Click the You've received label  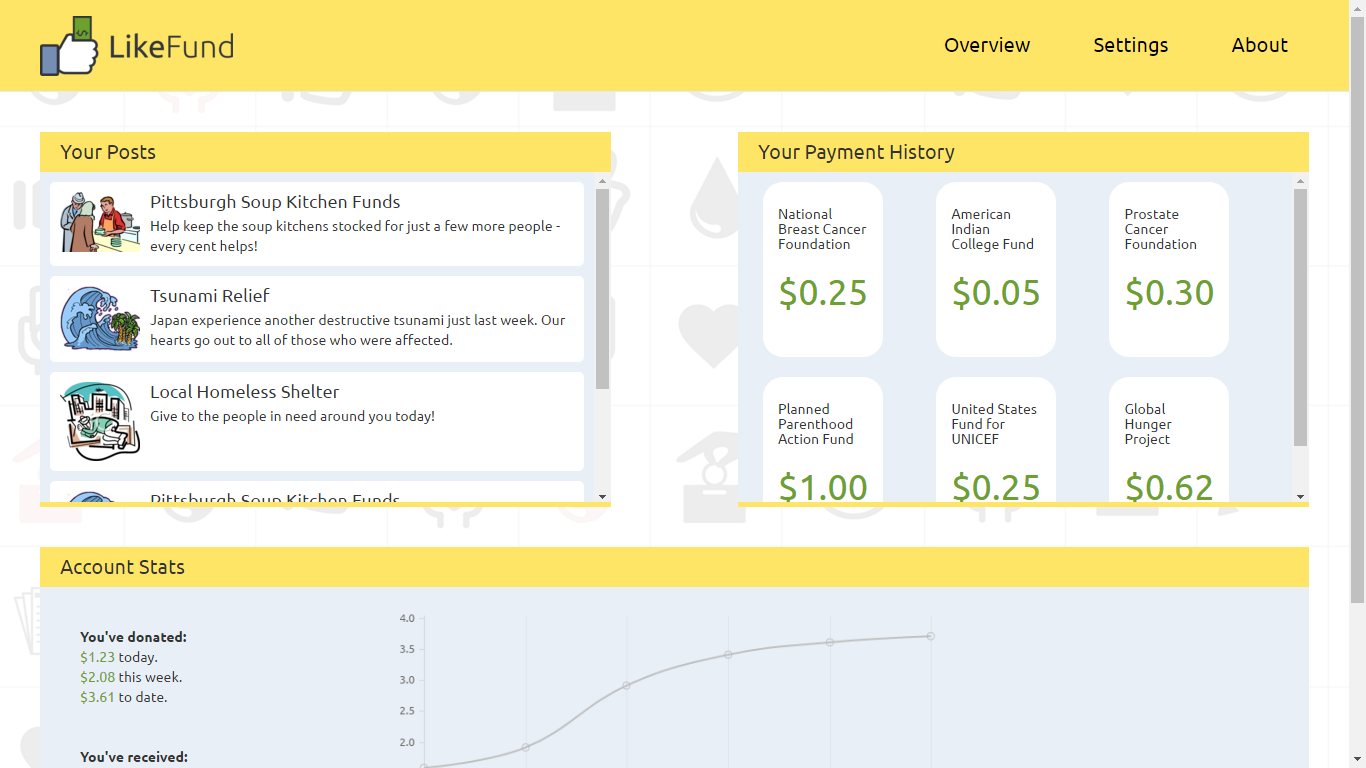[134, 757]
